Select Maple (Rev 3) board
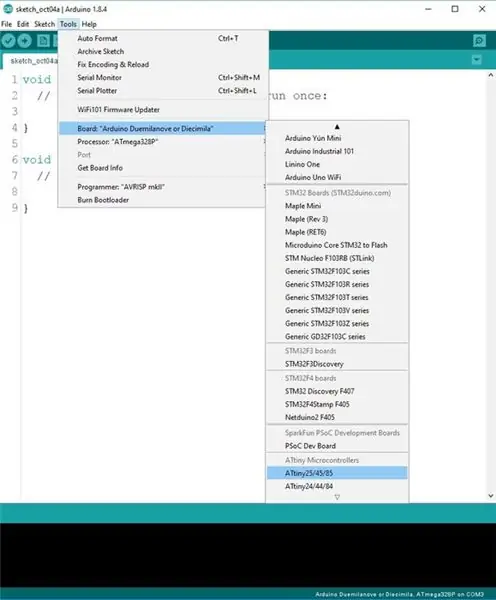496x600 pixels. [337, 219]
